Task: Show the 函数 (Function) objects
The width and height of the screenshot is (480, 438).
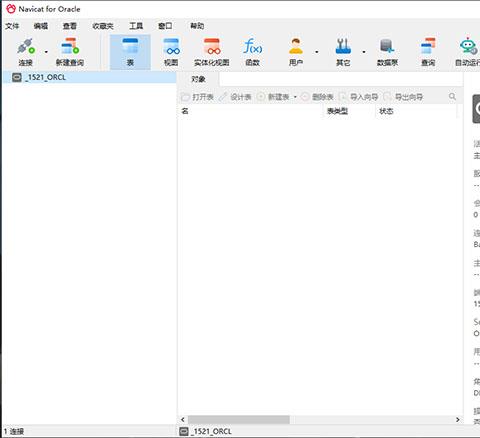Action: (252, 52)
